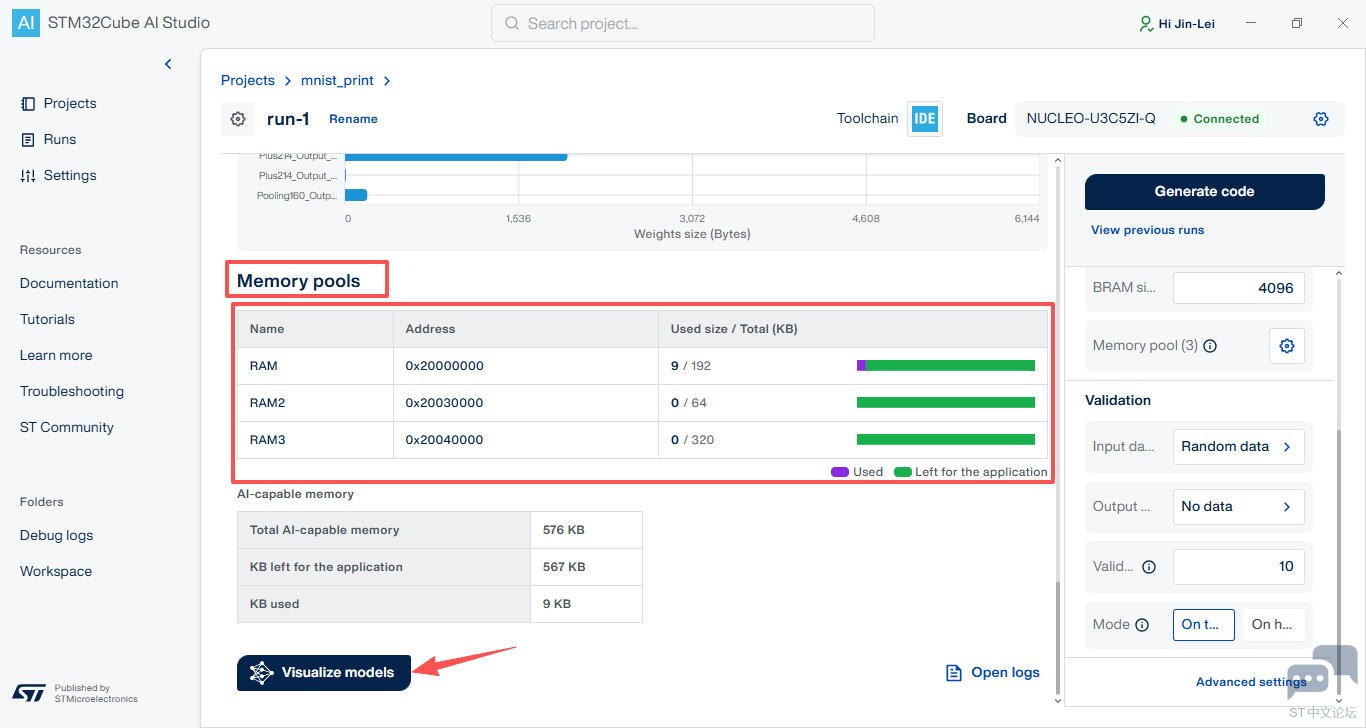Image resolution: width=1366 pixels, height=728 pixels.
Task: Click the search magnifier icon
Action: tap(512, 23)
